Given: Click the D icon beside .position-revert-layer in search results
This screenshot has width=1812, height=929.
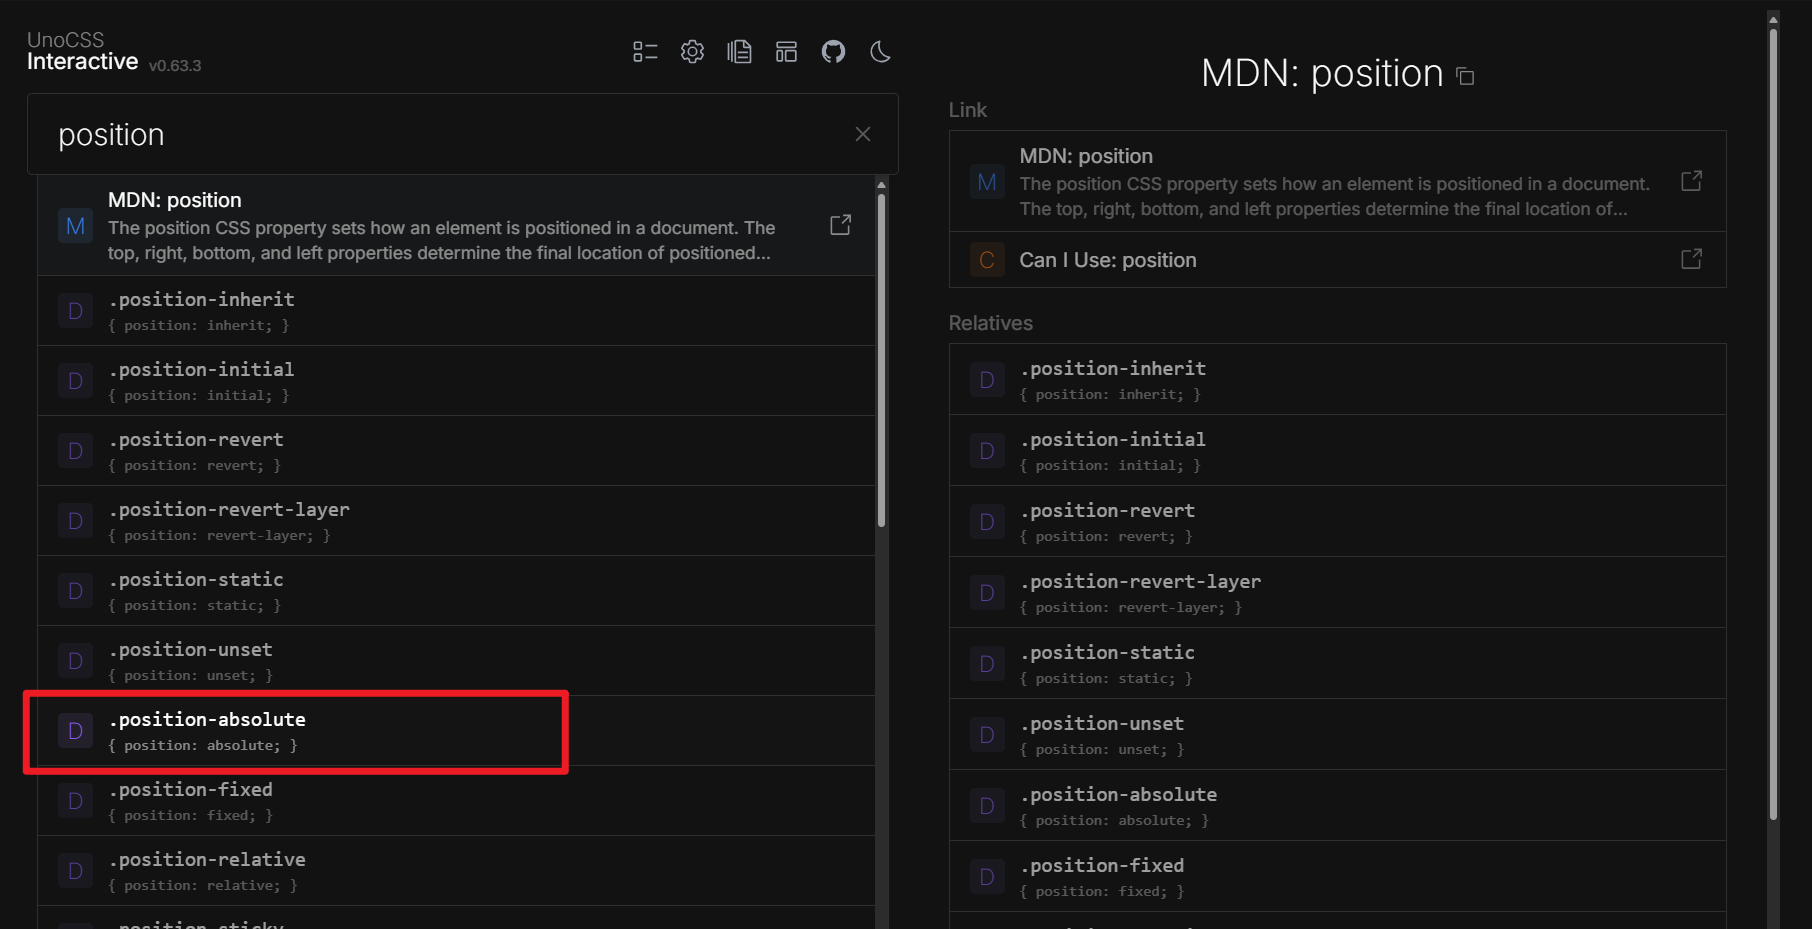Looking at the screenshot, I should coord(75,521).
